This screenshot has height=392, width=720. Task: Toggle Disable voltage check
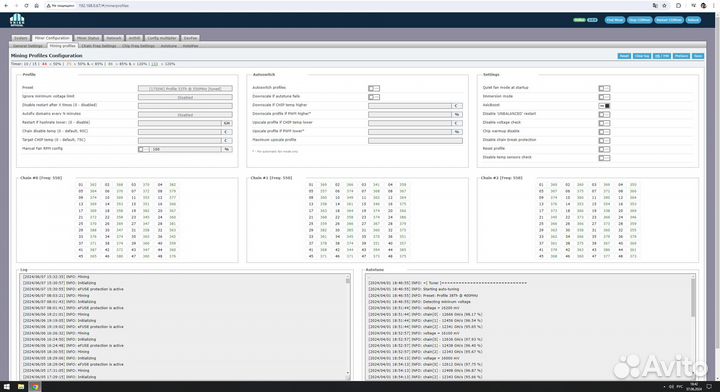604,123
